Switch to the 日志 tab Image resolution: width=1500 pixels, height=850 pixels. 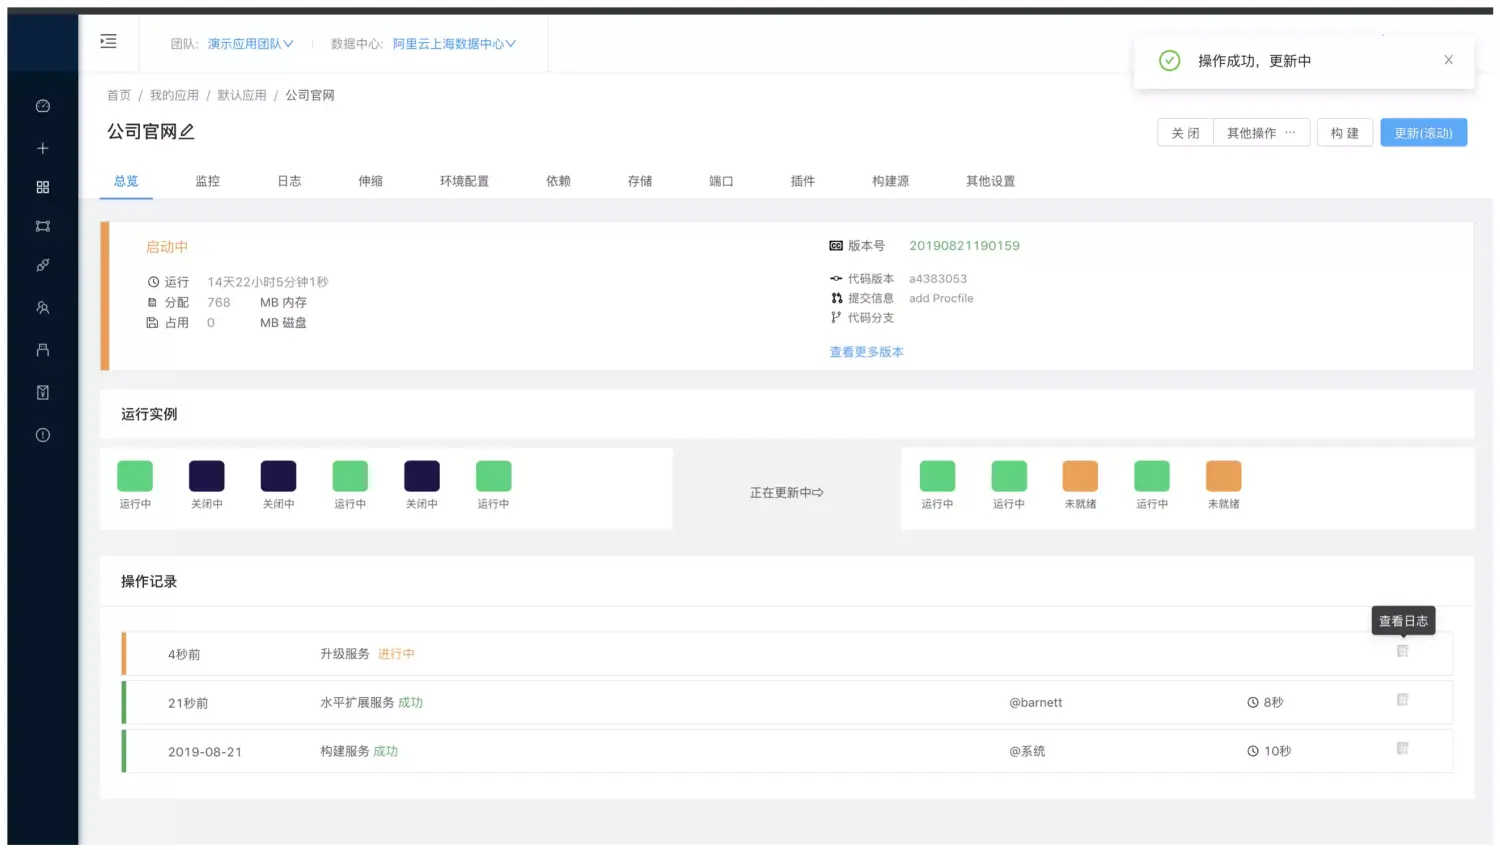tap(289, 181)
